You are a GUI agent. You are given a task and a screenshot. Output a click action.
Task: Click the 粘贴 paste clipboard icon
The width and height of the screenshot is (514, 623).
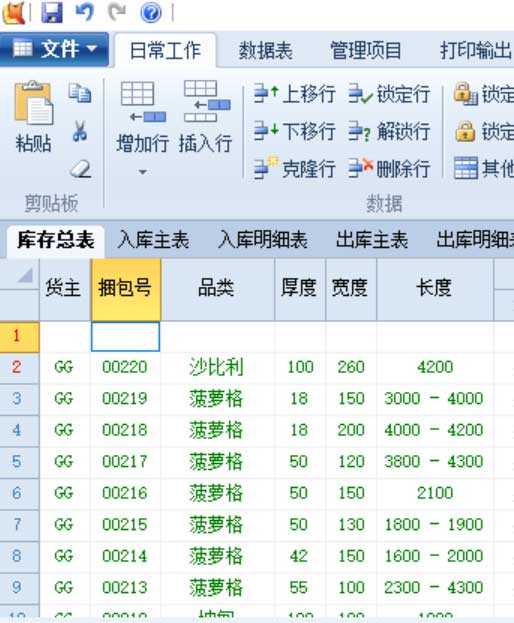coord(33,103)
